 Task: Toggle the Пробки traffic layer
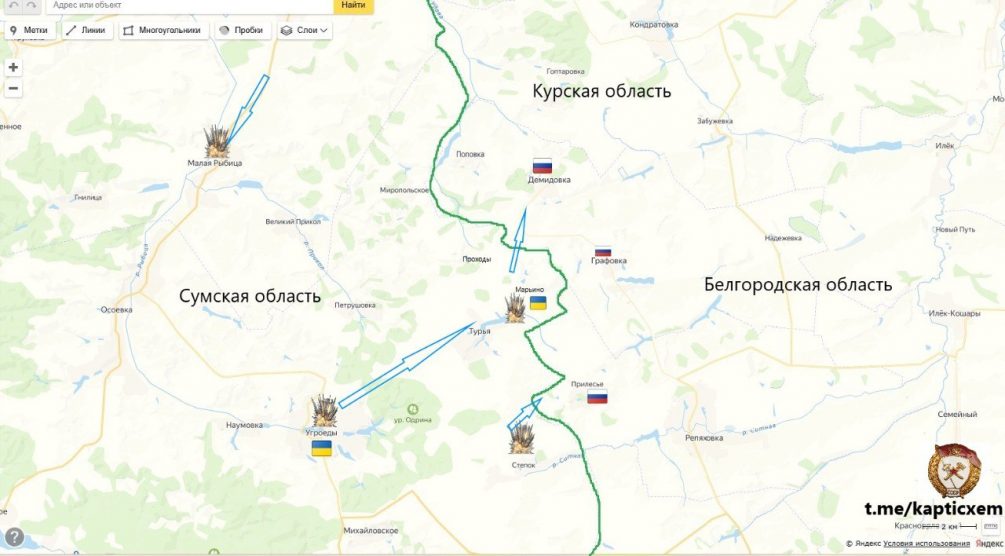(242, 30)
